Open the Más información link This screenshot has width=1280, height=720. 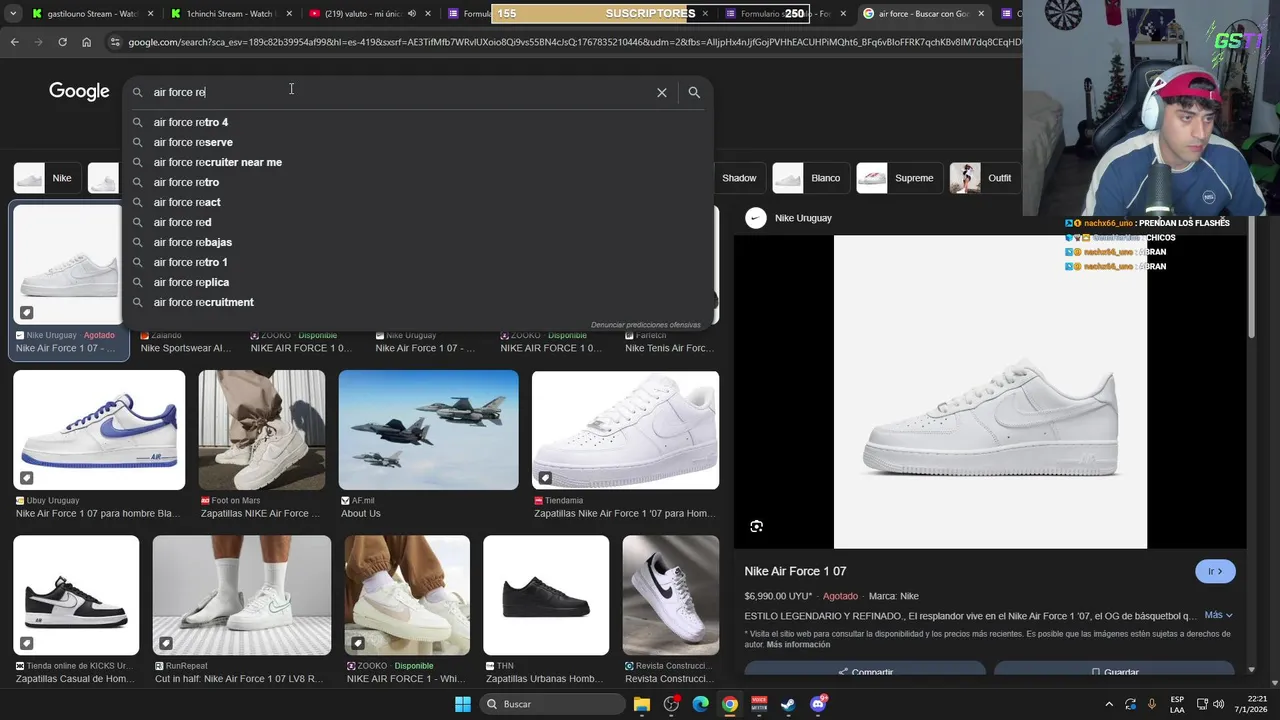798,645
